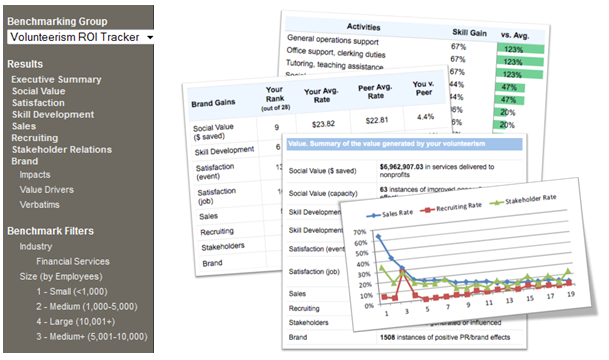Expand the Size (by Employees) filter
This screenshot has height=360, width=609.
(x=61, y=277)
